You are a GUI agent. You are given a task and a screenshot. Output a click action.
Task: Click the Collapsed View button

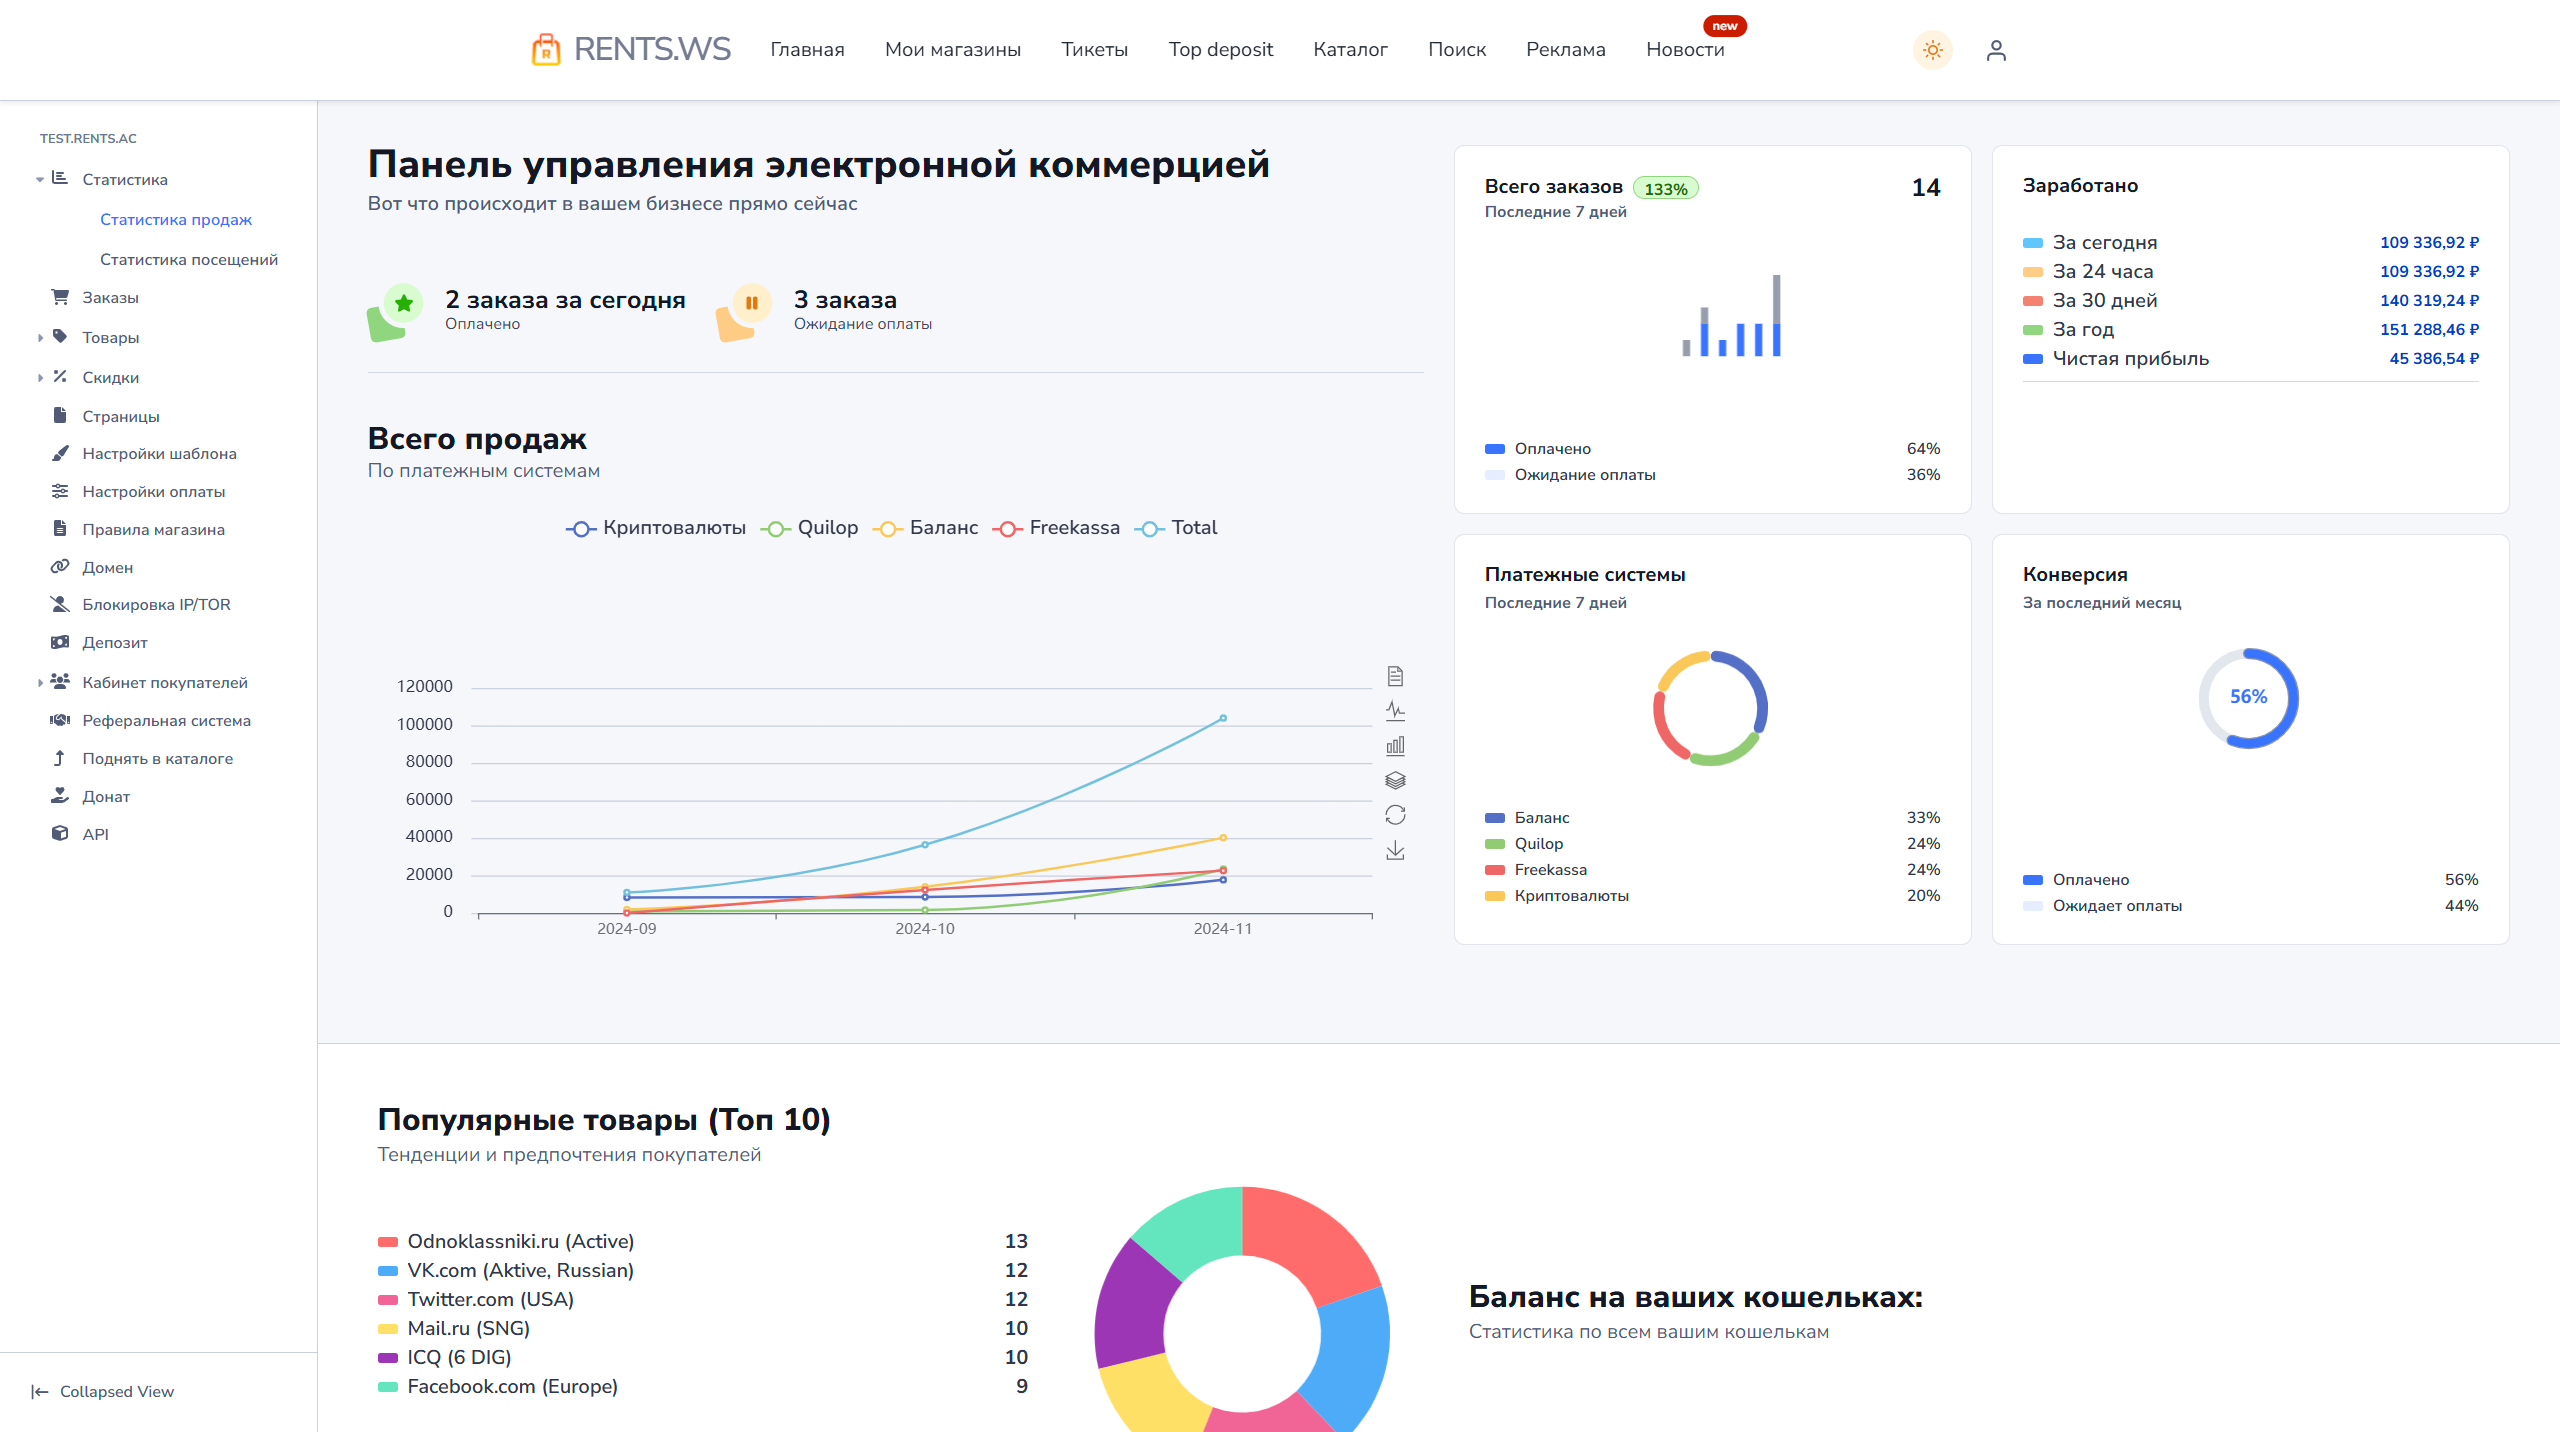pyautogui.click(x=103, y=1391)
